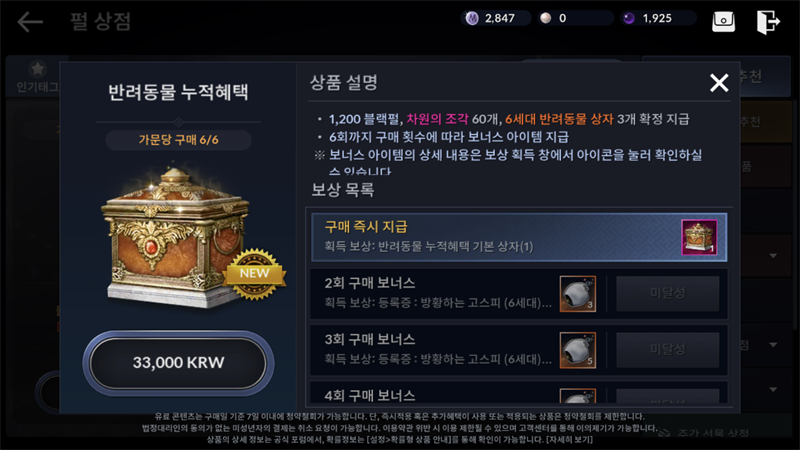View the 2회 구매 보너스 reward item icon
The image size is (800, 450).
pyautogui.click(x=578, y=294)
